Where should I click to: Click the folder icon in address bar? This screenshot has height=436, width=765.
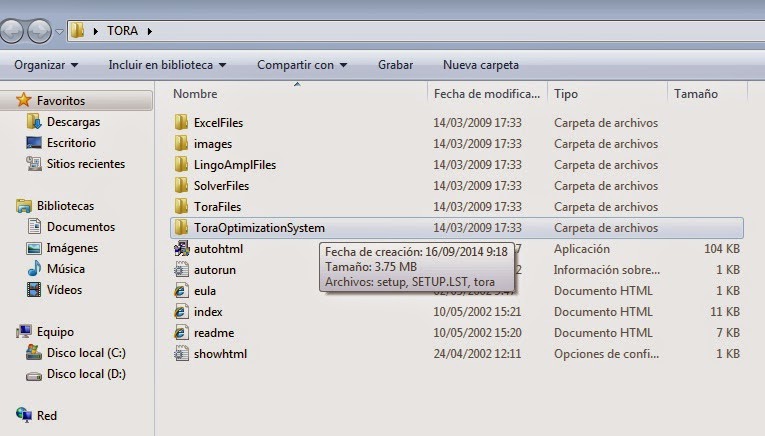point(77,30)
